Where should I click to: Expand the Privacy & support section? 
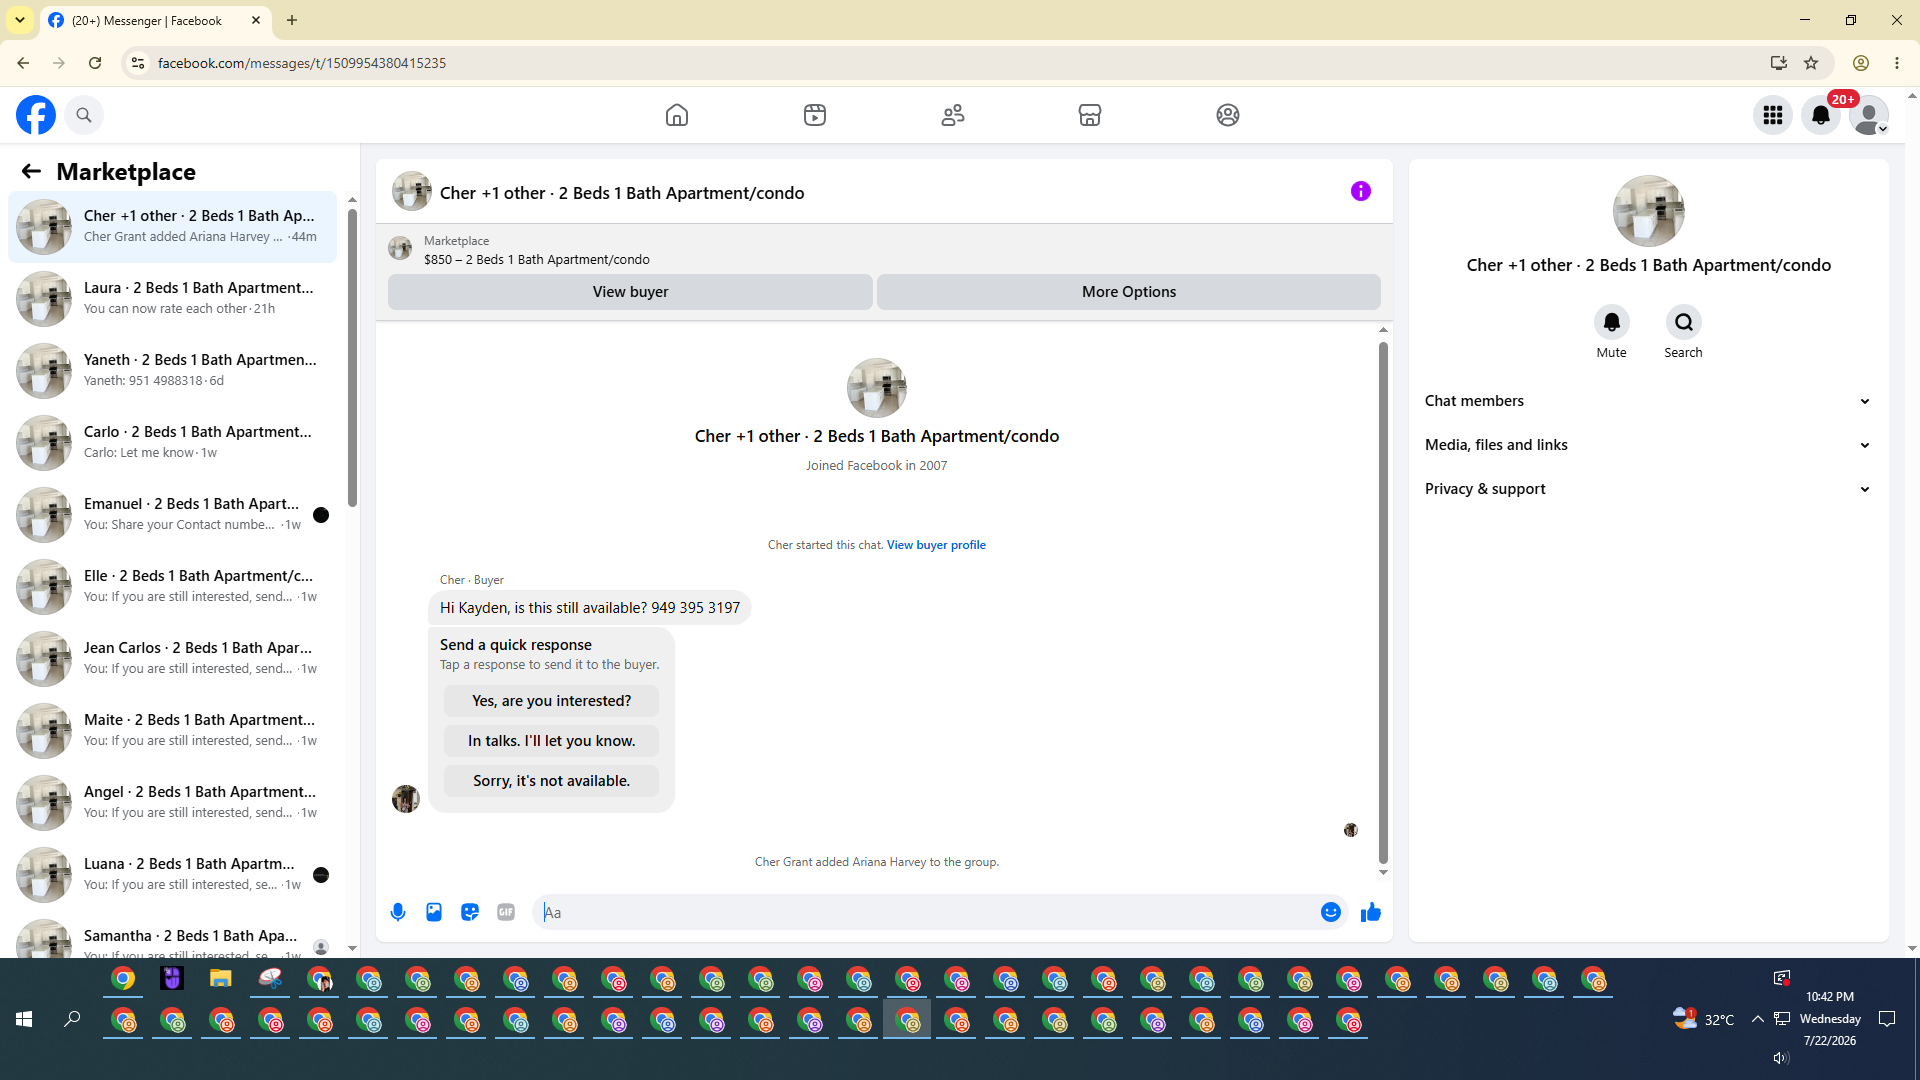coord(1649,489)
